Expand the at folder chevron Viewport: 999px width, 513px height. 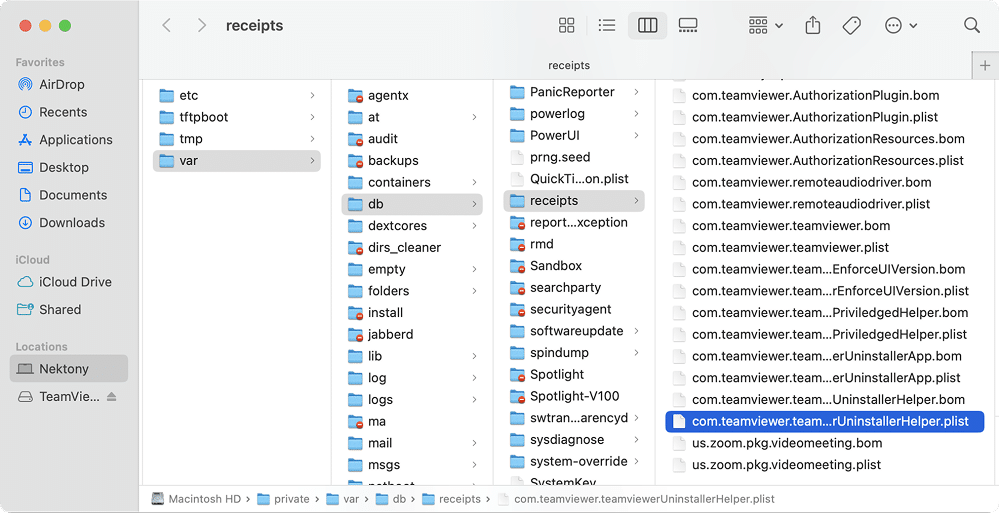[x=475, y=117]
